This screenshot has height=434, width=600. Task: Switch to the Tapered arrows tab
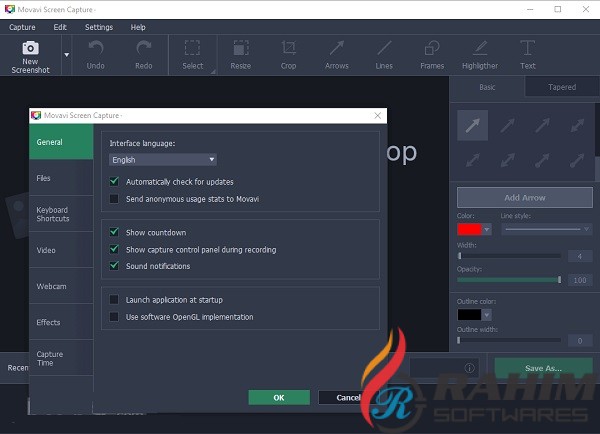tap(562, 87)
